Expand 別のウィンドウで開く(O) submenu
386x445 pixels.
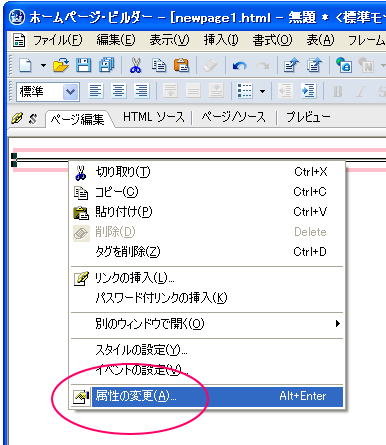[x=207, y=324]
